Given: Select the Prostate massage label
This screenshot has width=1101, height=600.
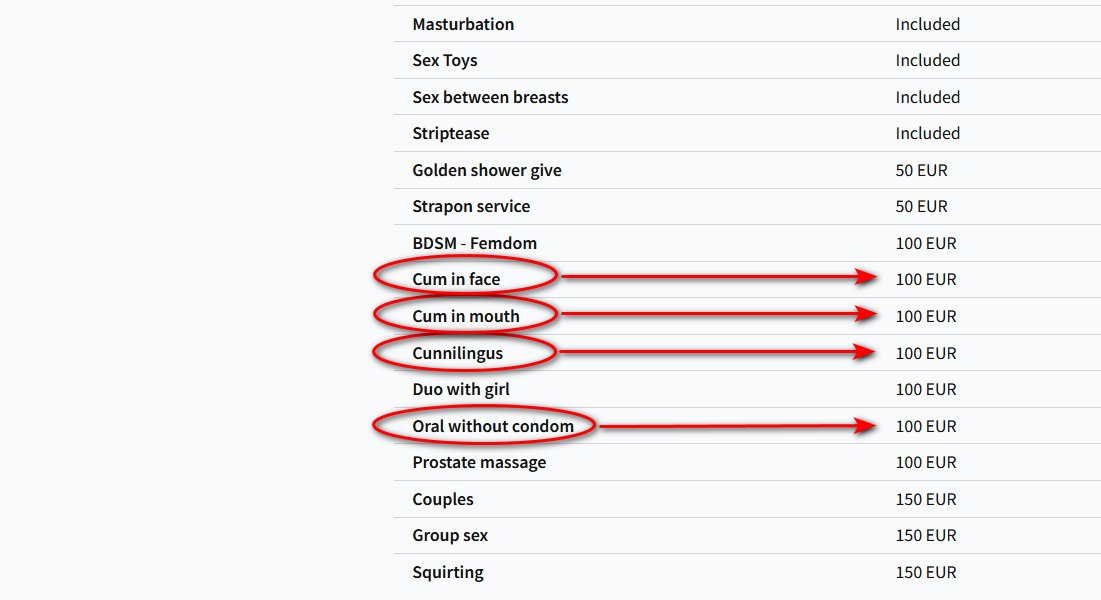Looking at the screenshot, I should coord(479,462).
